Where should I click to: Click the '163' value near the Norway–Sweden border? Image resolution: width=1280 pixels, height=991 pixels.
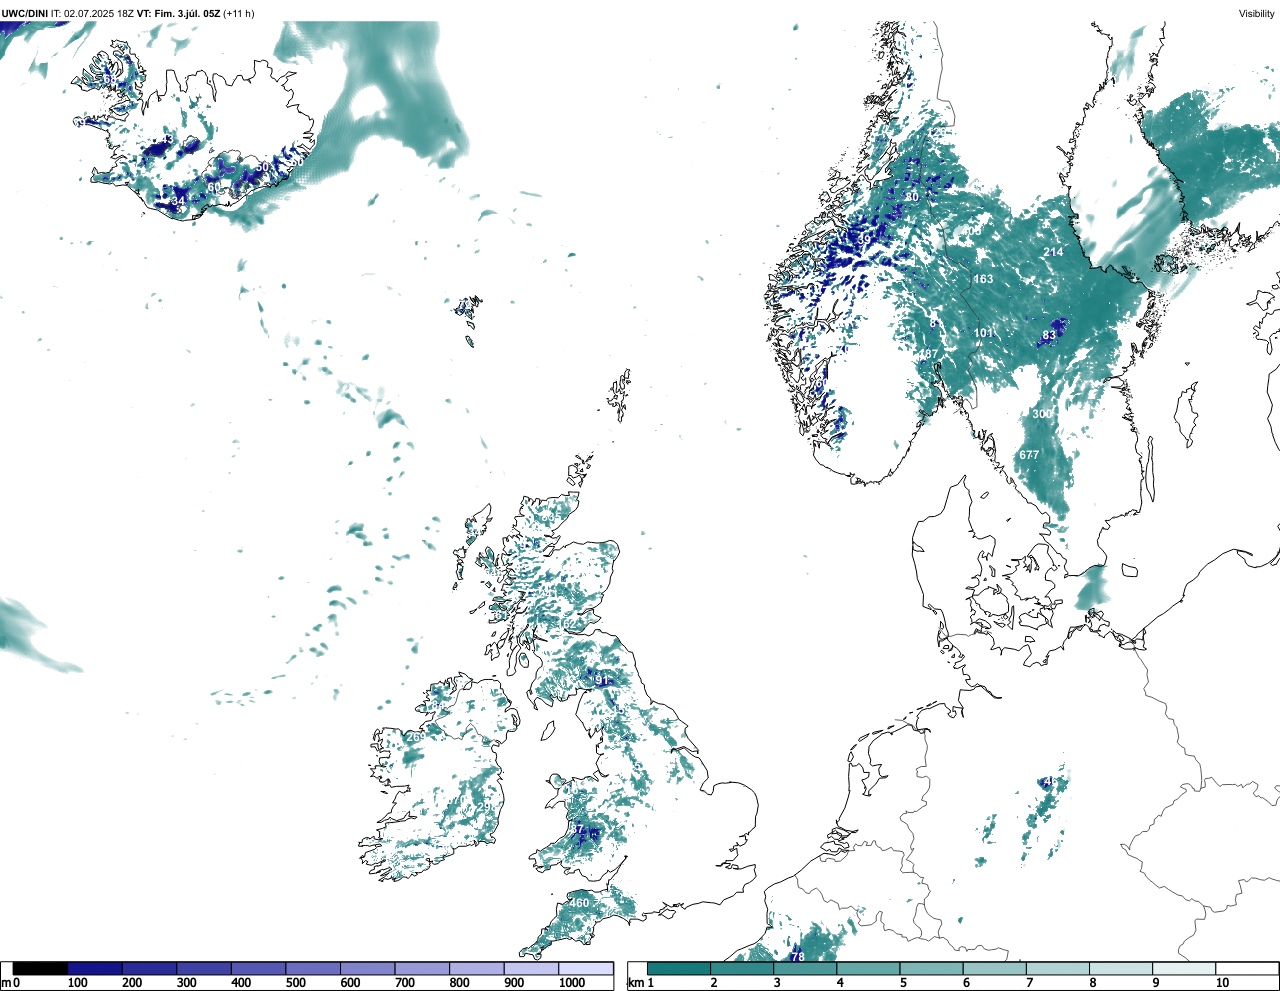[x=983, y=279]
